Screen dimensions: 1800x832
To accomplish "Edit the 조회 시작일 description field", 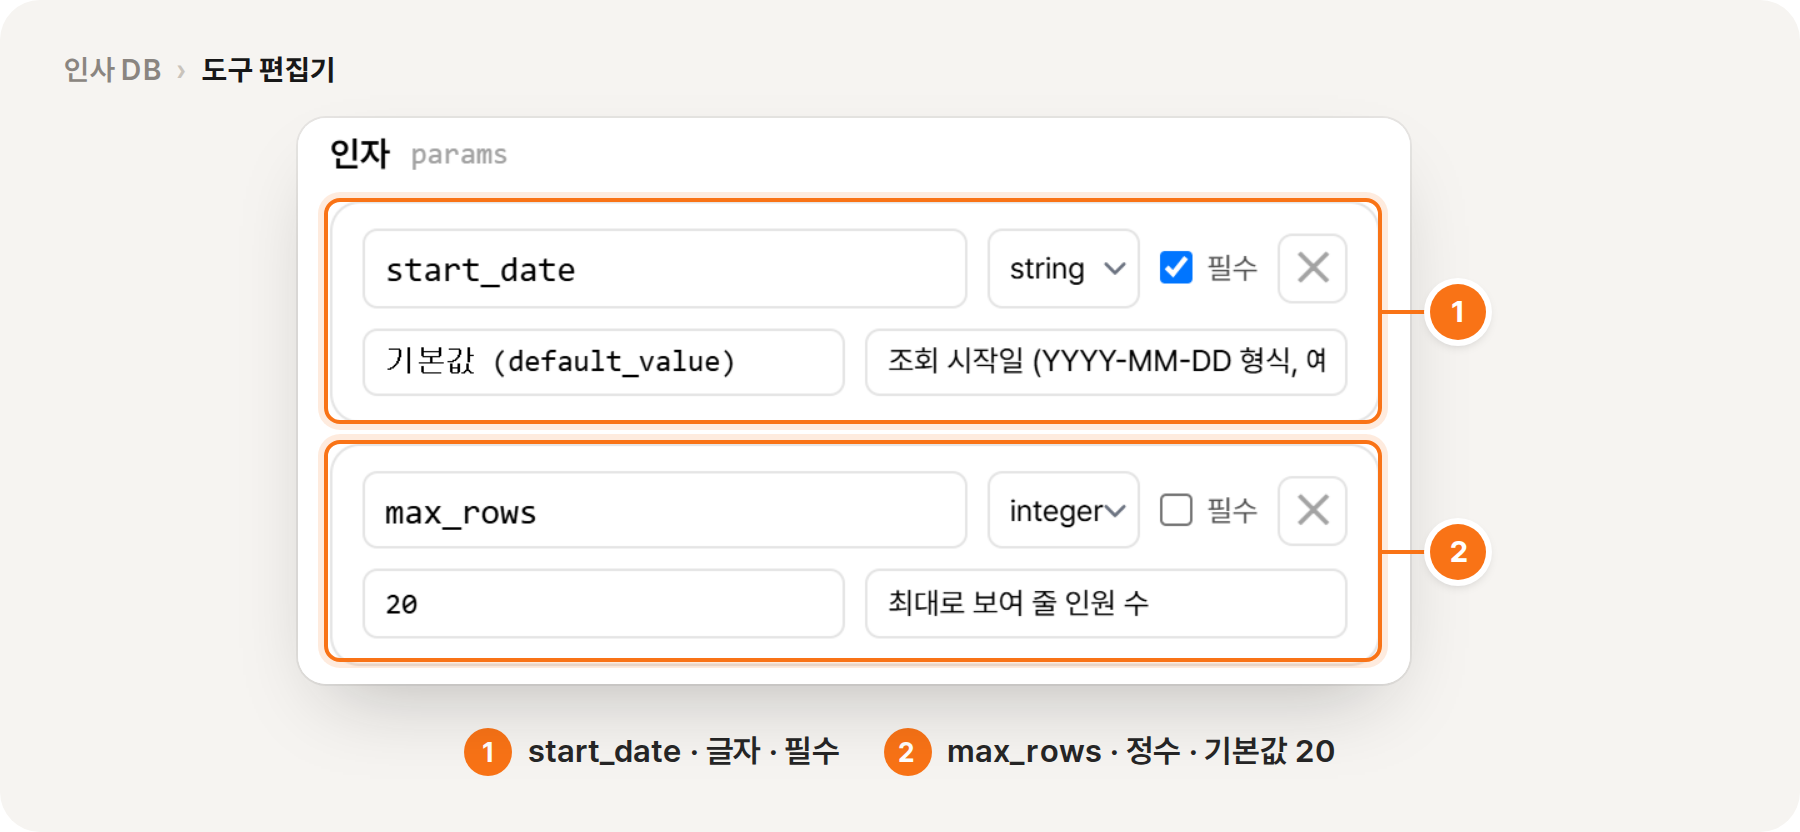I will [1106, 362].
